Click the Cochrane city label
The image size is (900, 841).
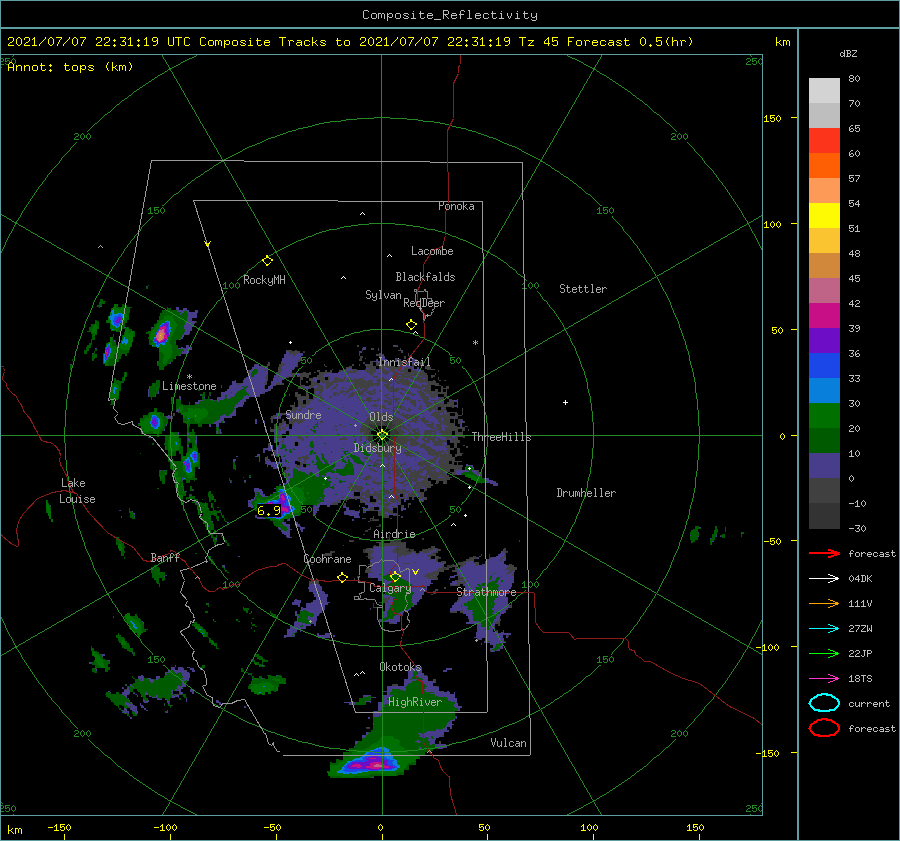327,559
